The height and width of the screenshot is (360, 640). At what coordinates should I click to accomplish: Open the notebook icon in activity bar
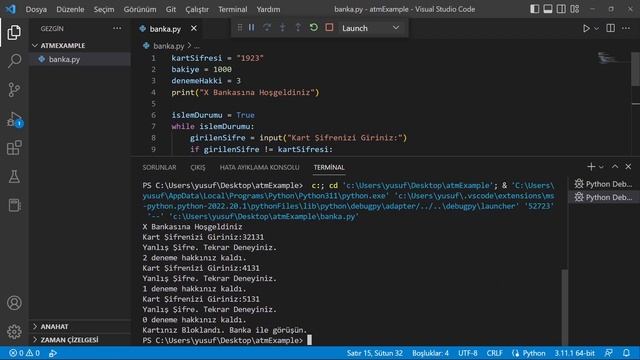[14, 205]
